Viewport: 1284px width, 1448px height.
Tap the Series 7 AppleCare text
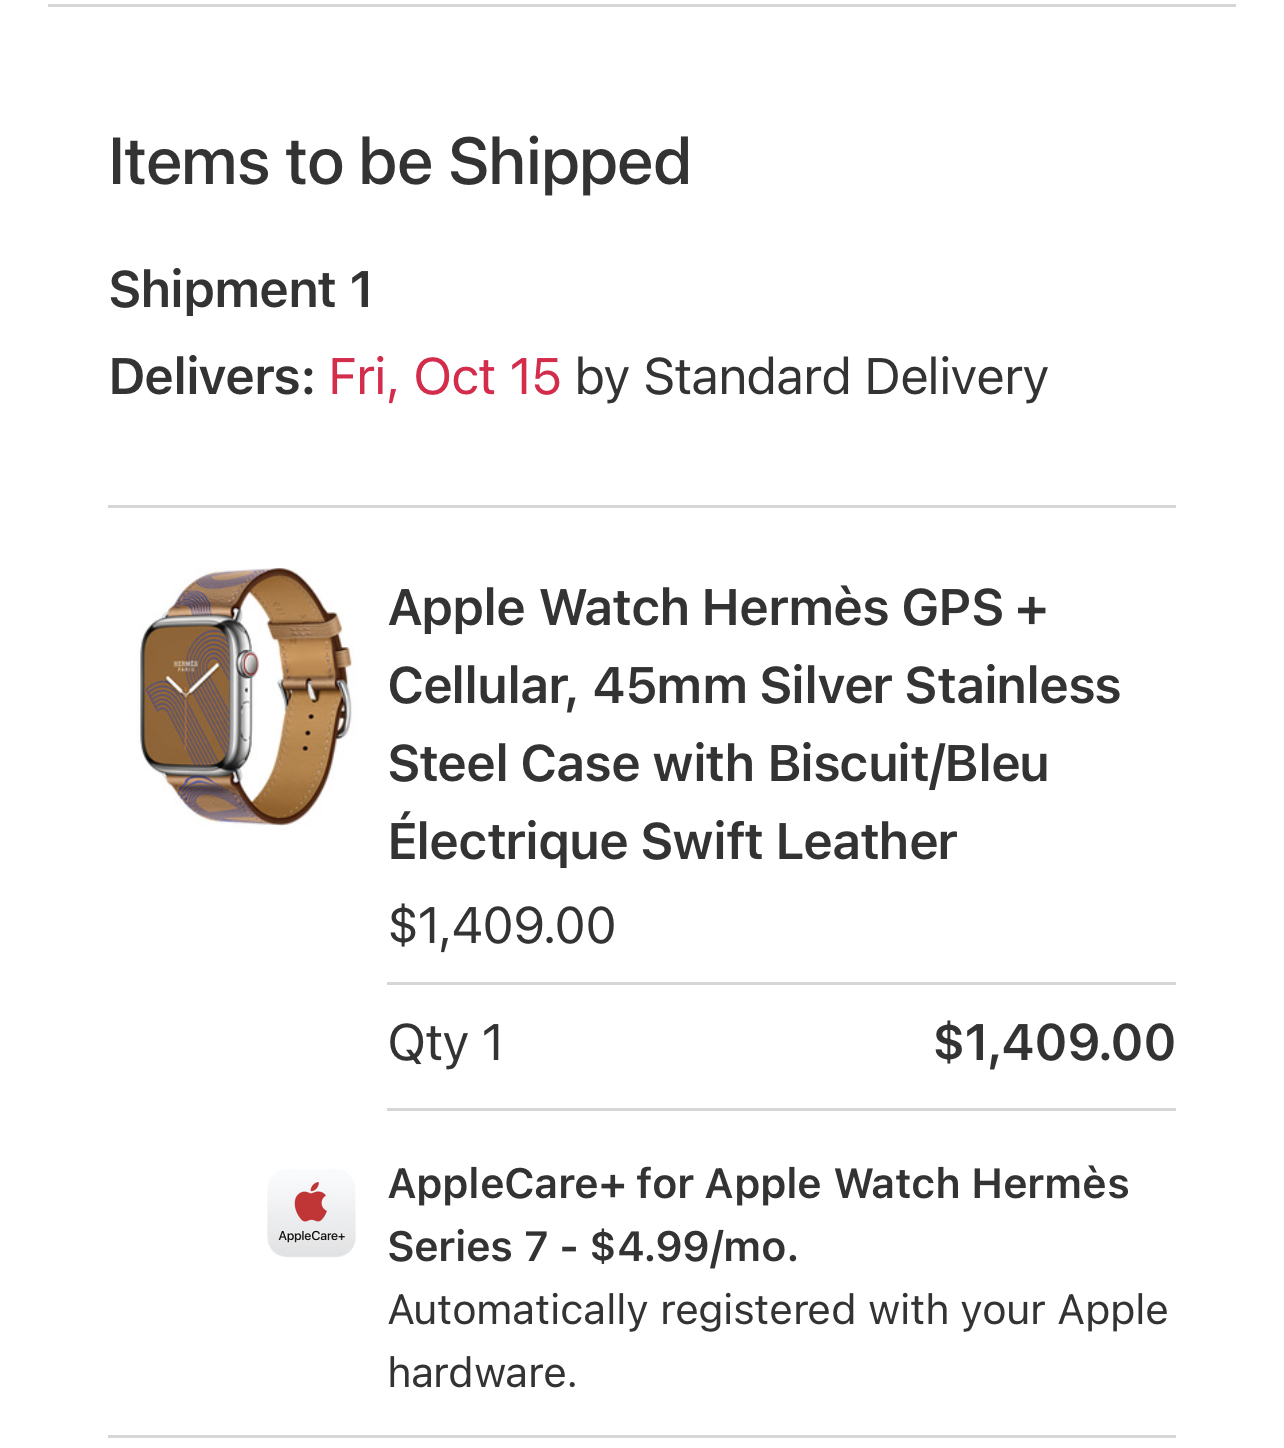click(468, 1247)
